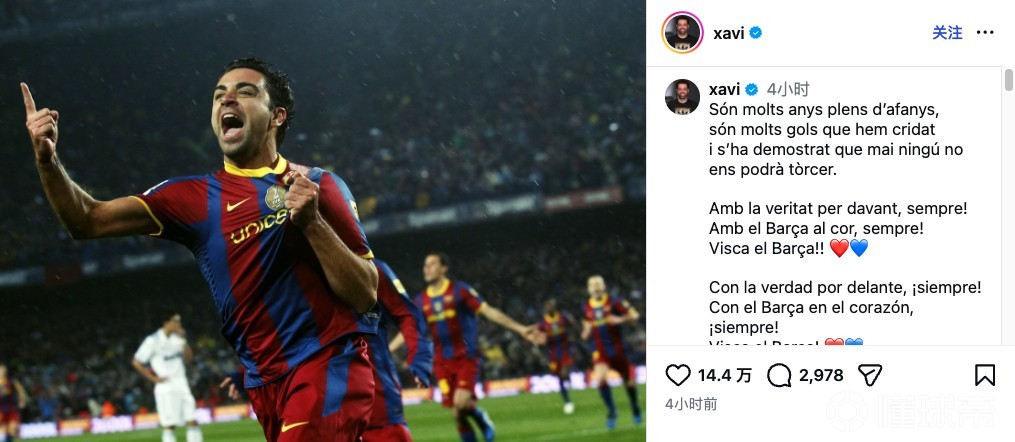This screenshot has height=442, width=1015.
Task: Click the 2,978 comments count
Action: click(821, 375)
